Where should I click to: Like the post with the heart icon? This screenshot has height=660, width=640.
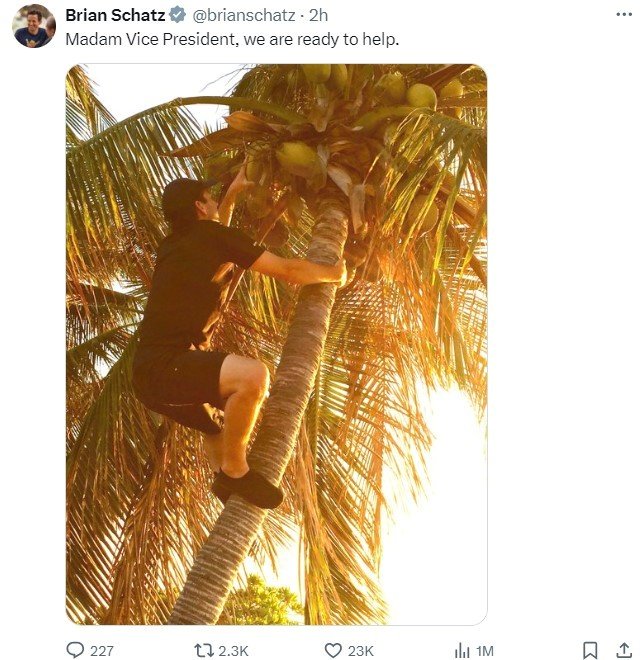(333, 650)
